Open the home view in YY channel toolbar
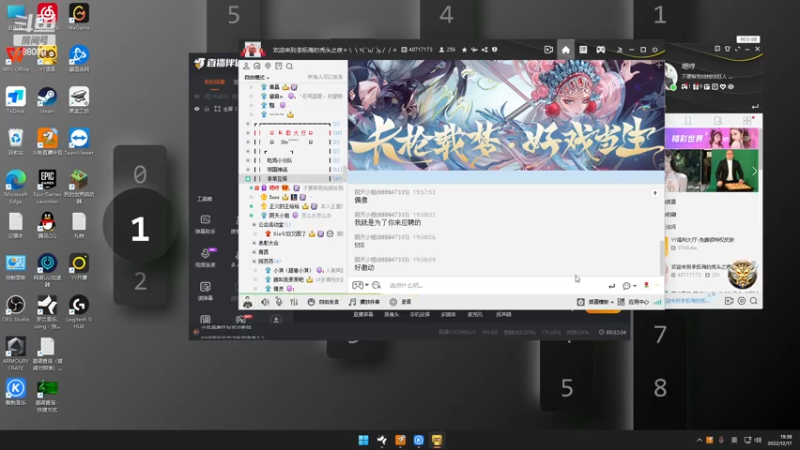Screen dimensions: 800x450 (565, 49)
